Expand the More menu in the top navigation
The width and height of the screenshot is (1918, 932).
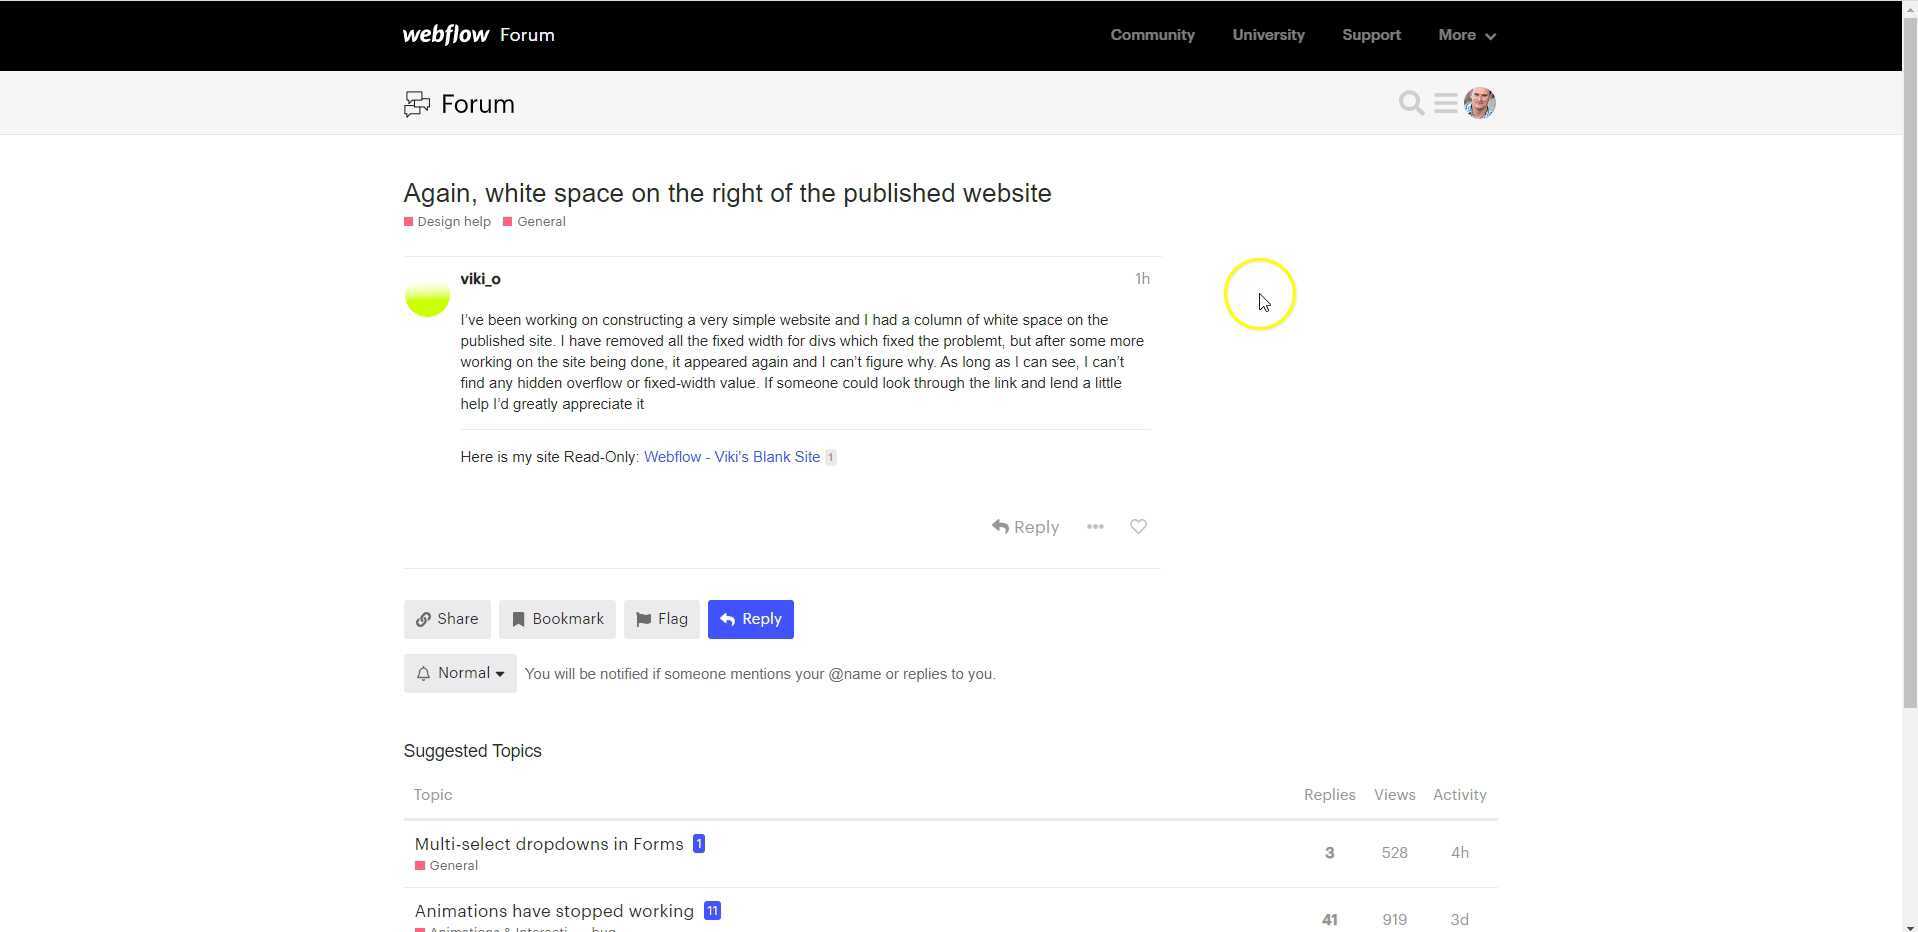coord(1467,35)
